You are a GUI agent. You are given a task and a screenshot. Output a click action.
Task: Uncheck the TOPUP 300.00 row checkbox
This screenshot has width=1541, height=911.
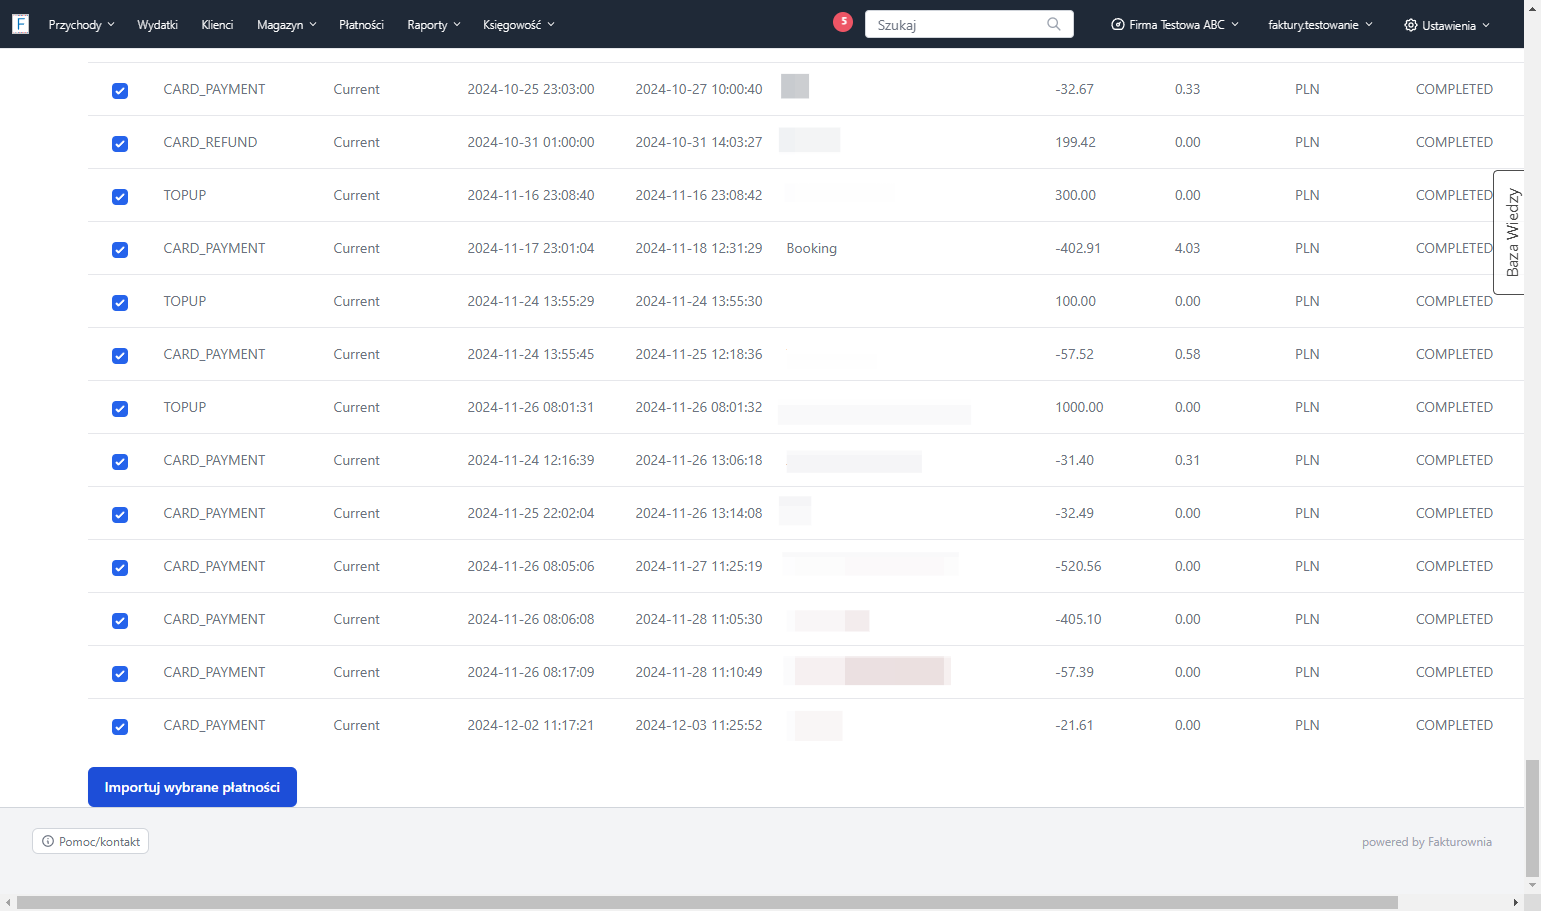tap(120, 197)
